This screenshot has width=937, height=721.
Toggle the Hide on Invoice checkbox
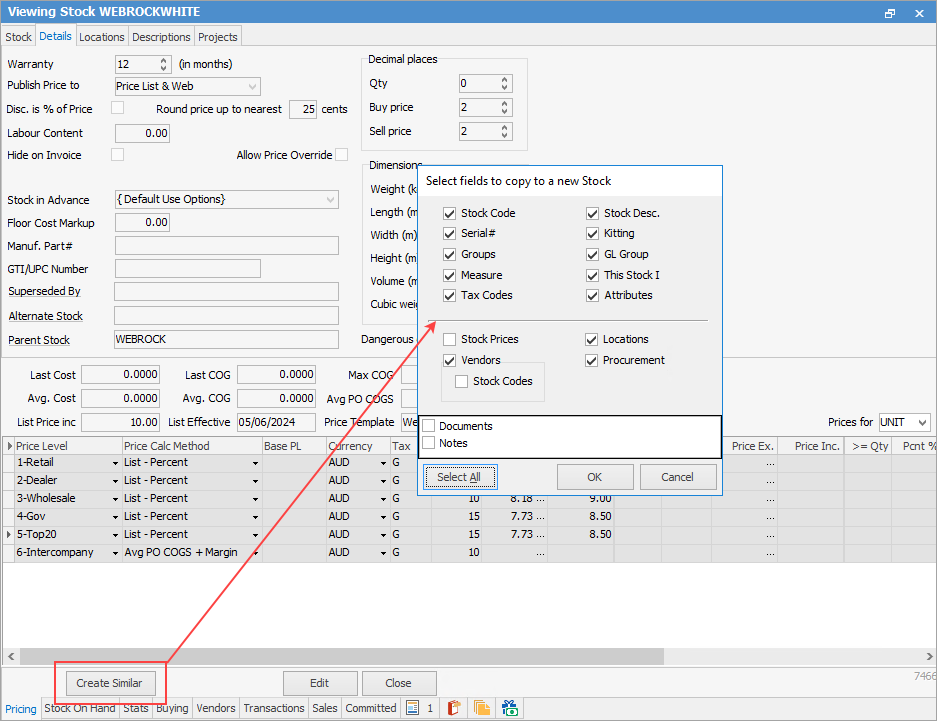pos(117,155)
